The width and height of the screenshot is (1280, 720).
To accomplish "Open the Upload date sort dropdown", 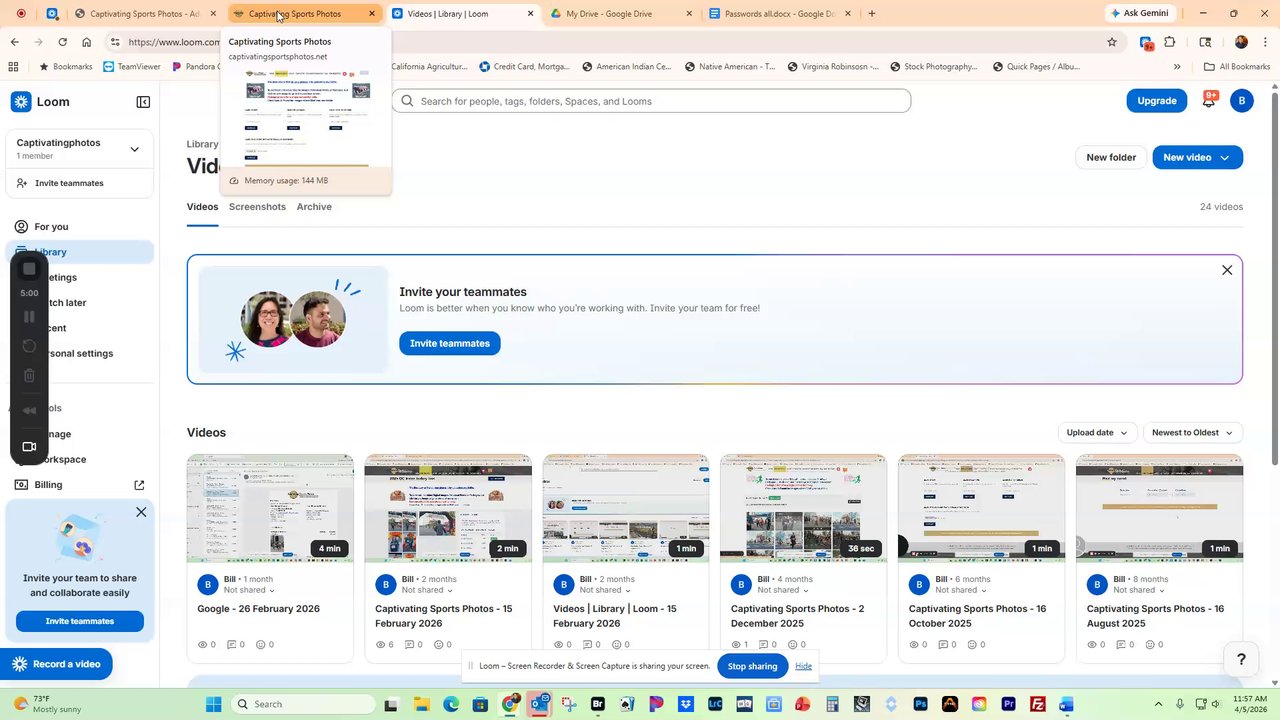I will tap(1097, 433).
